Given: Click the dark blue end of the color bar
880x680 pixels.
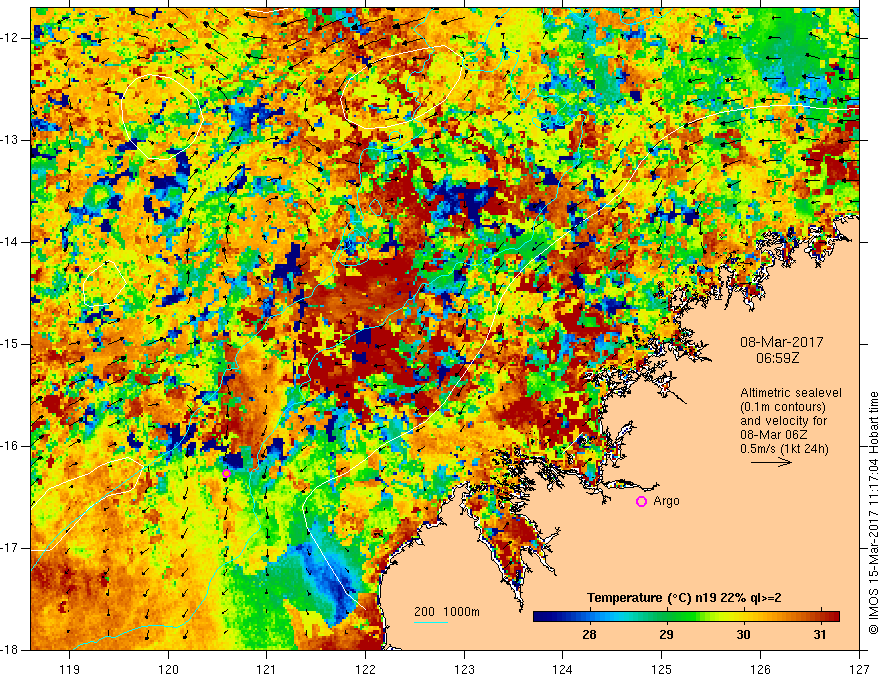Looking at the screenshot, I should (x=539, y=616).
